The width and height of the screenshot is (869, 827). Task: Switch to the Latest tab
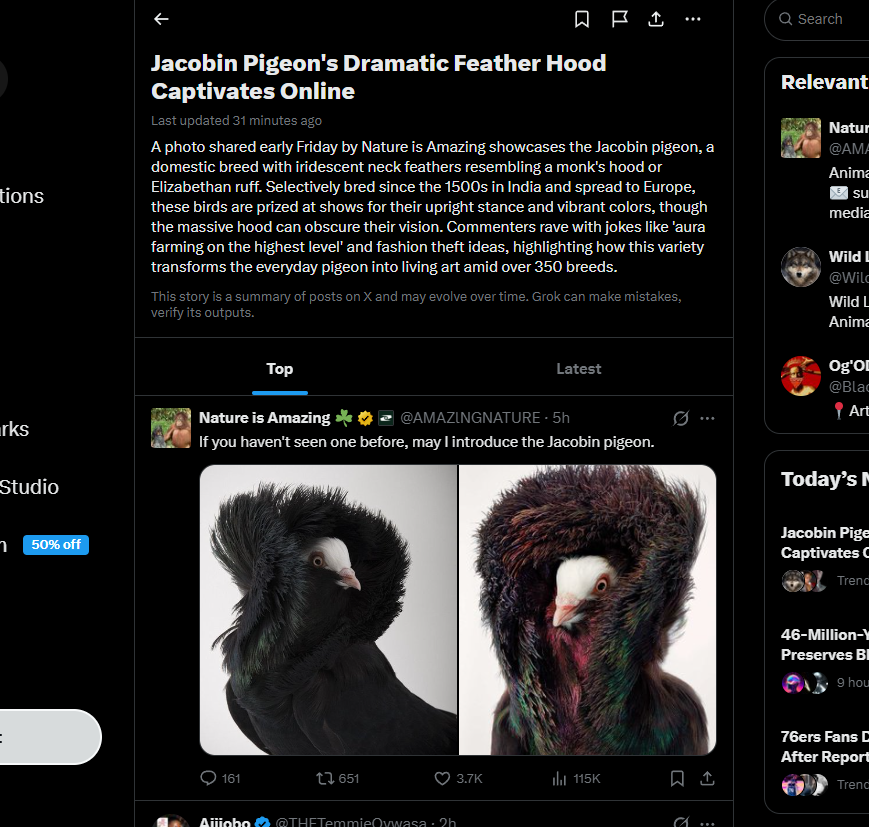pos(579,369)
